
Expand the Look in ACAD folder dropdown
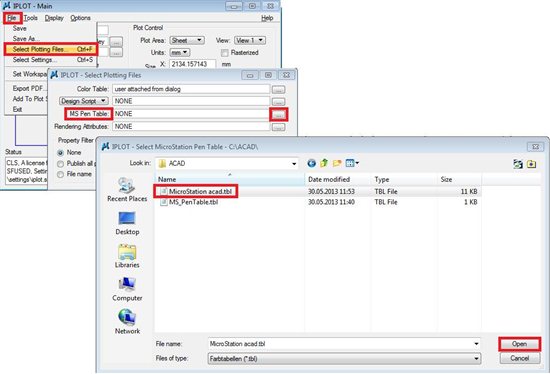click(294, 163)
